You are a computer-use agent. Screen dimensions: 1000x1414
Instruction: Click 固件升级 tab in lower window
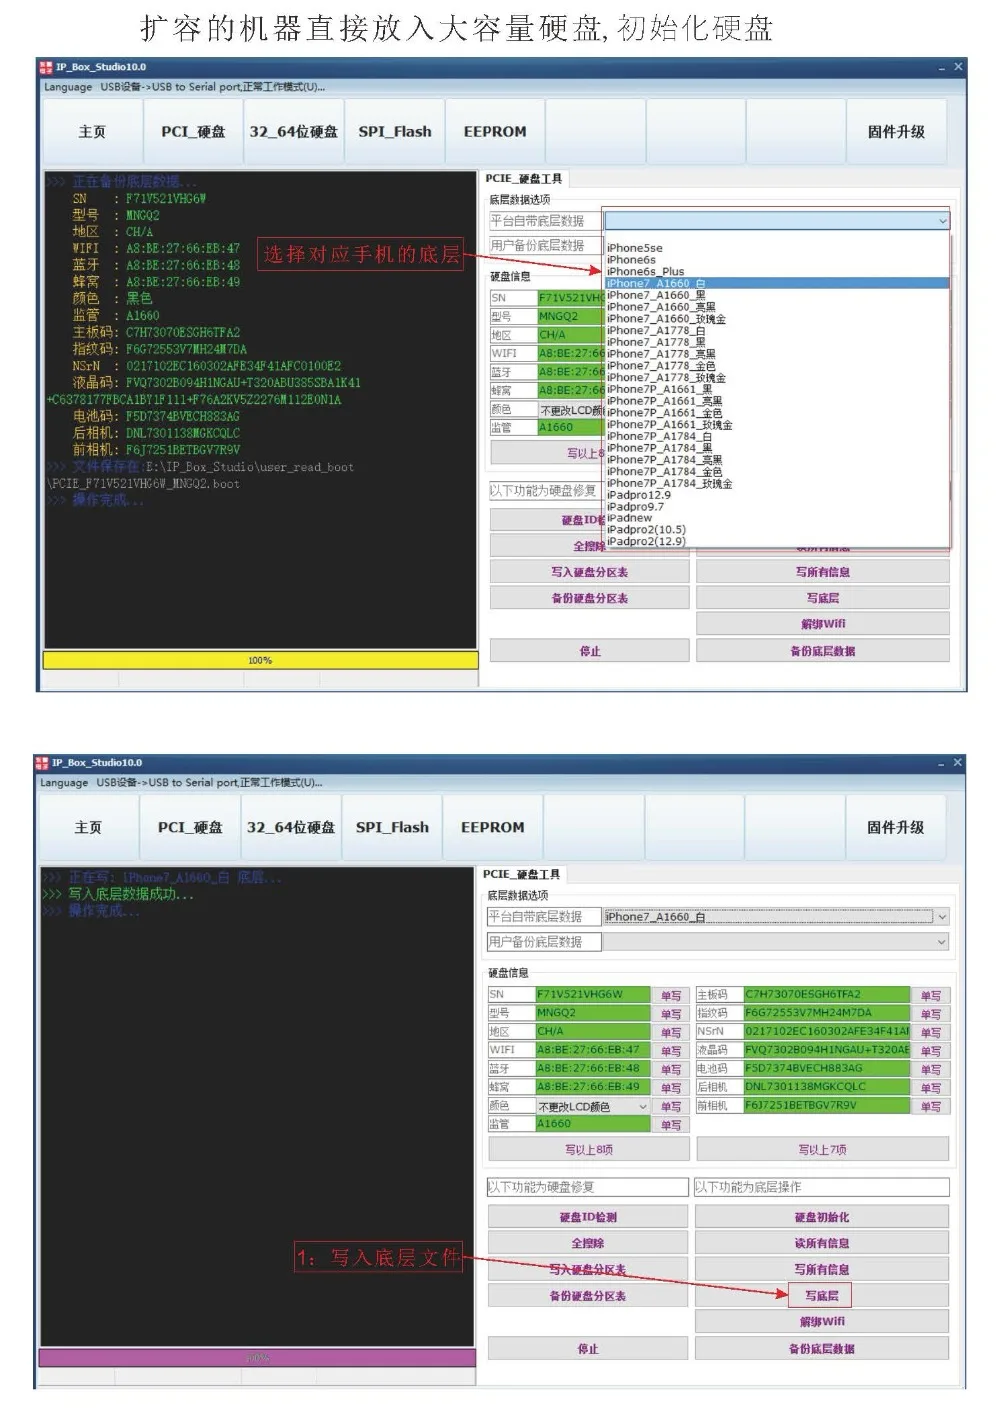coord(896,828)
